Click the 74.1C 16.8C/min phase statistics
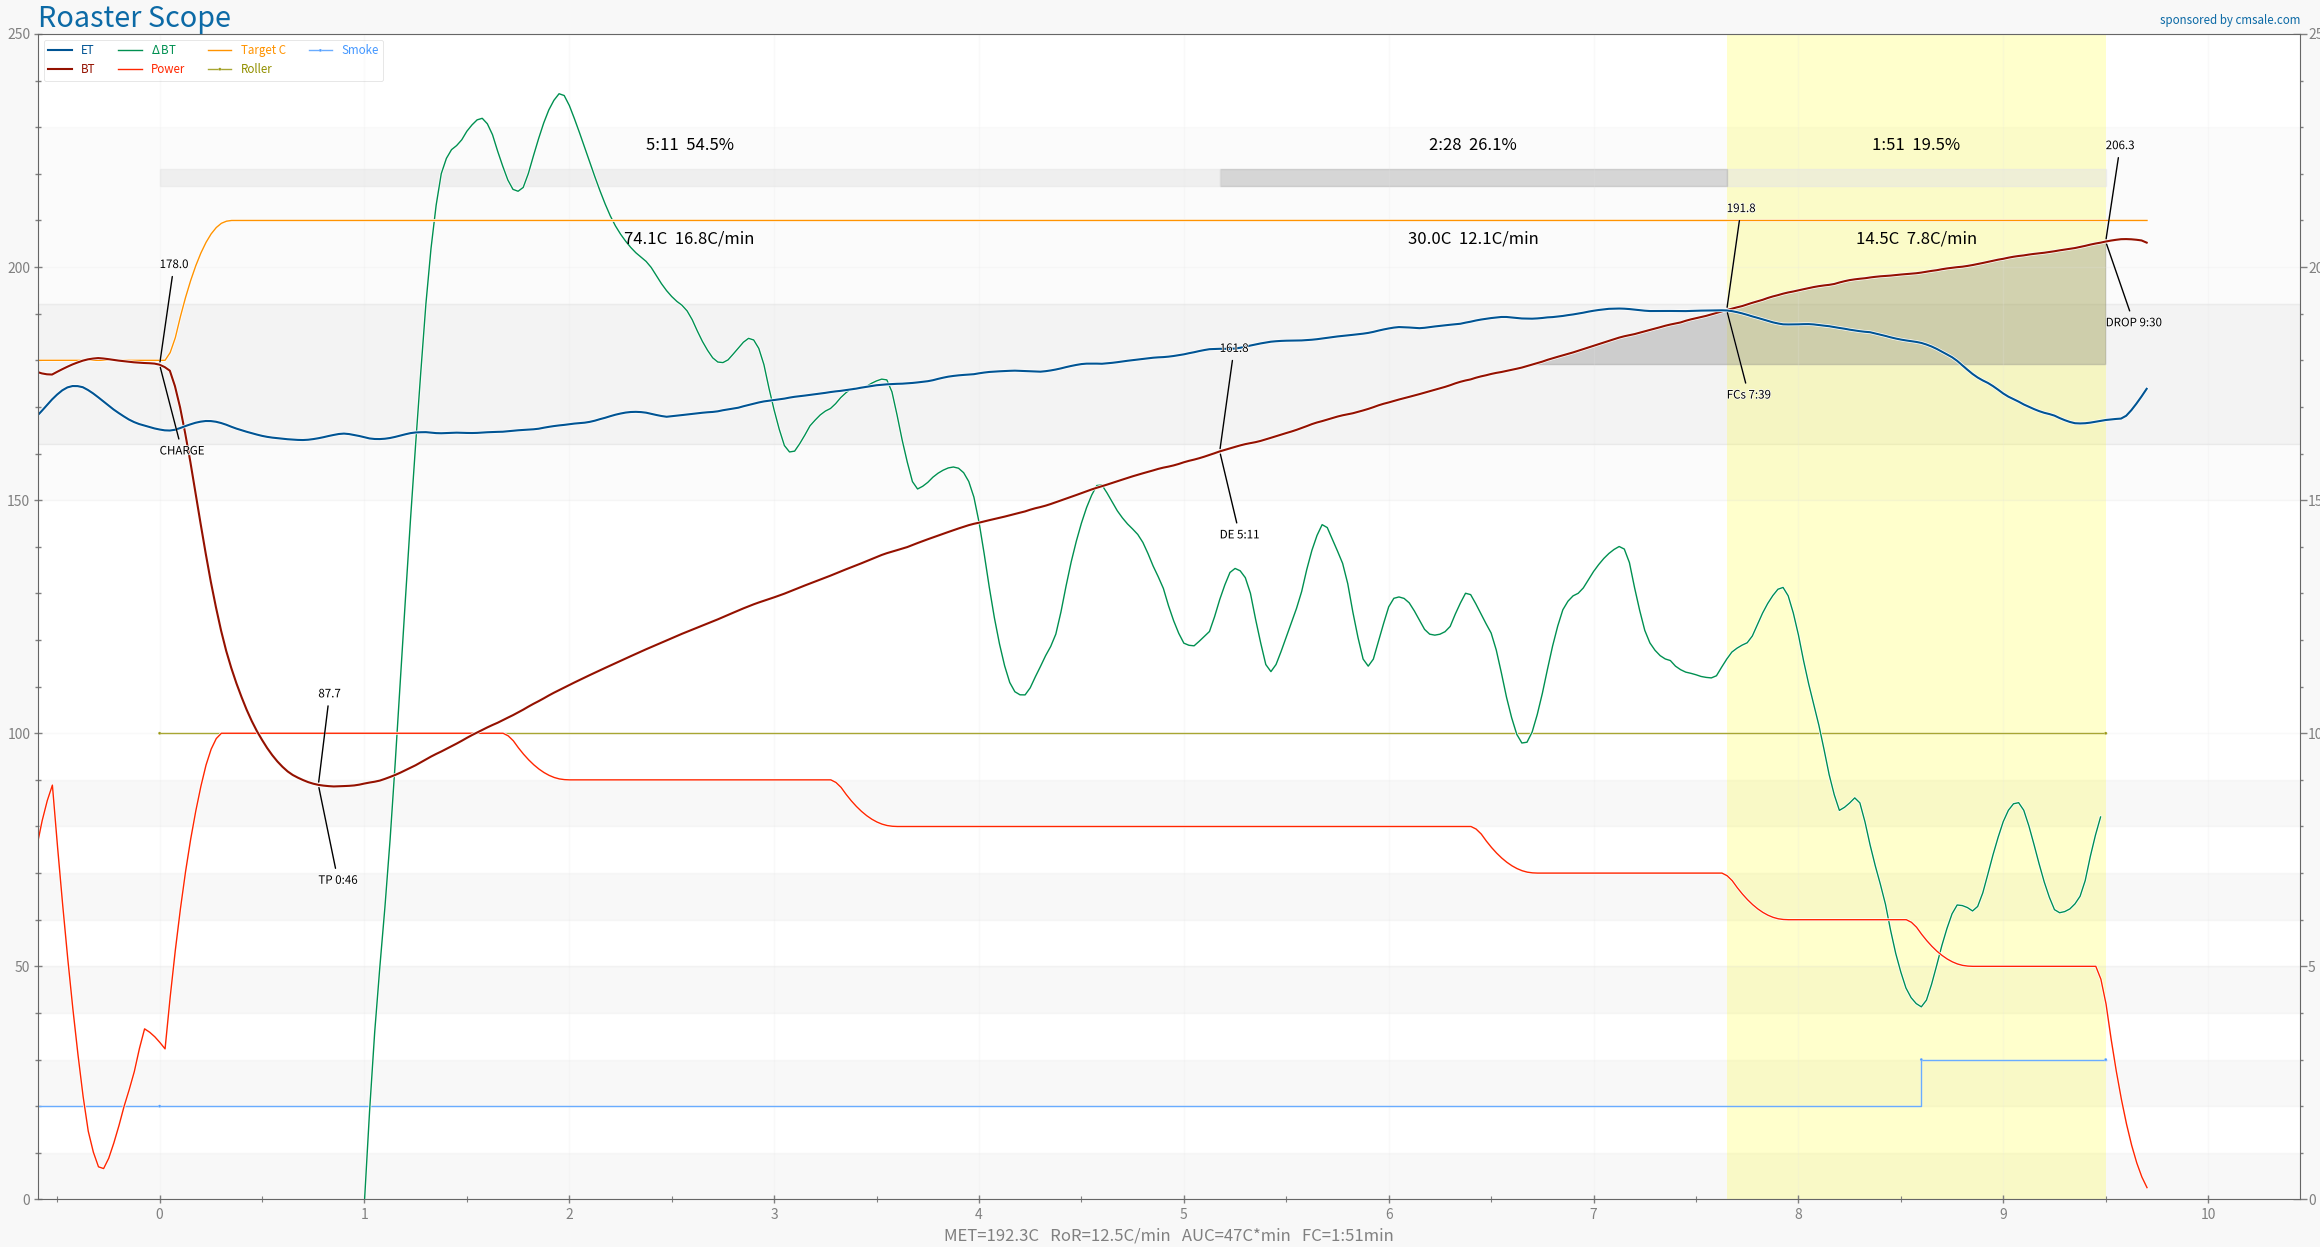The image size is (2320, 1247). [689, 239]
